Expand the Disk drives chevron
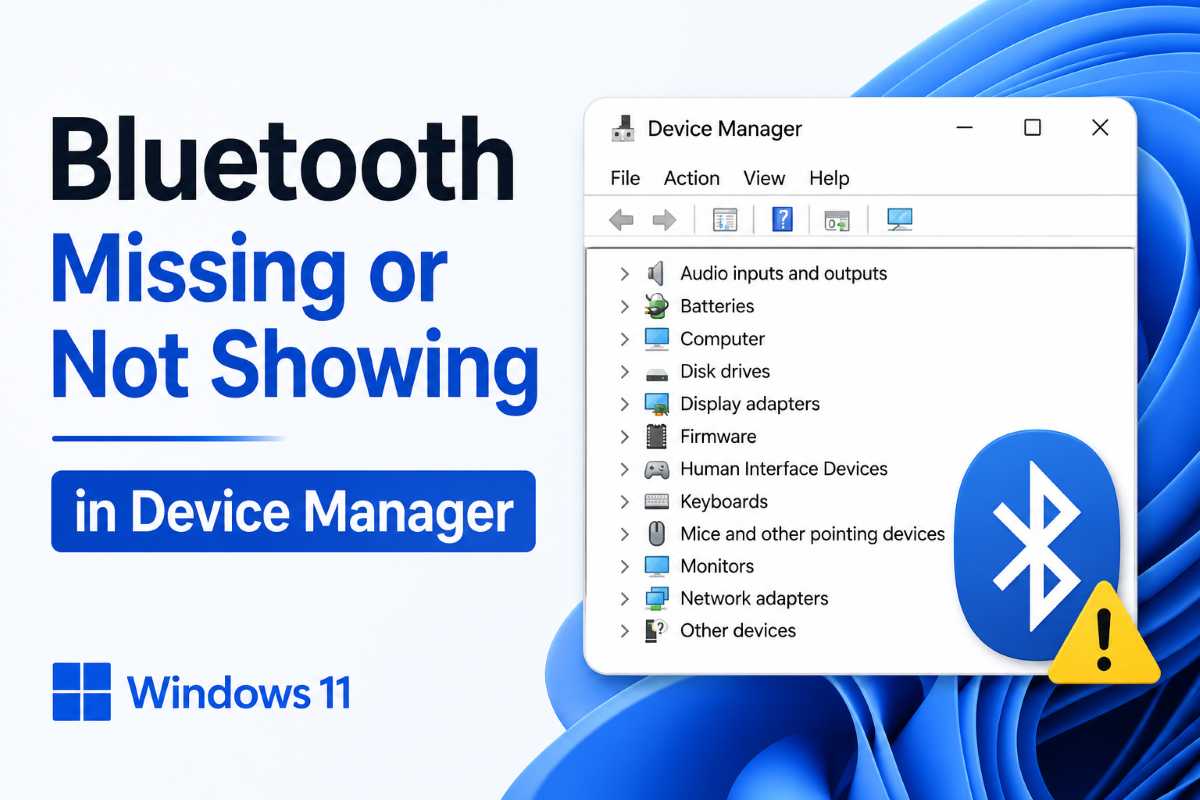 (624, 372)
